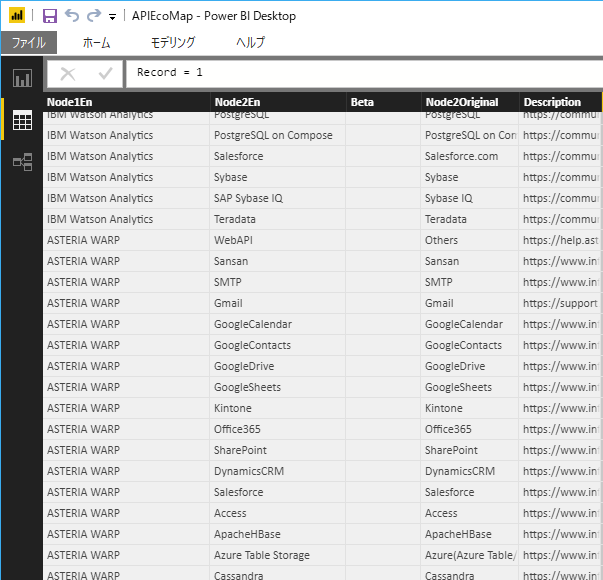Viewport: 603px width, 580px height.
Task: Click the Azure Table Storage cell
Action: [278, 555]
